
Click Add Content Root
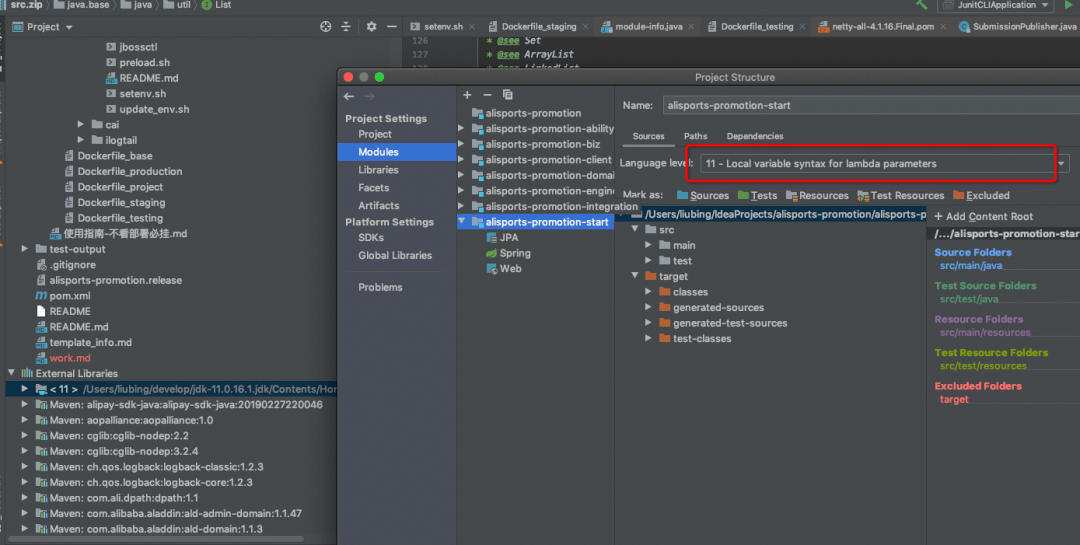pyautogui.click(x=984, y=216)
